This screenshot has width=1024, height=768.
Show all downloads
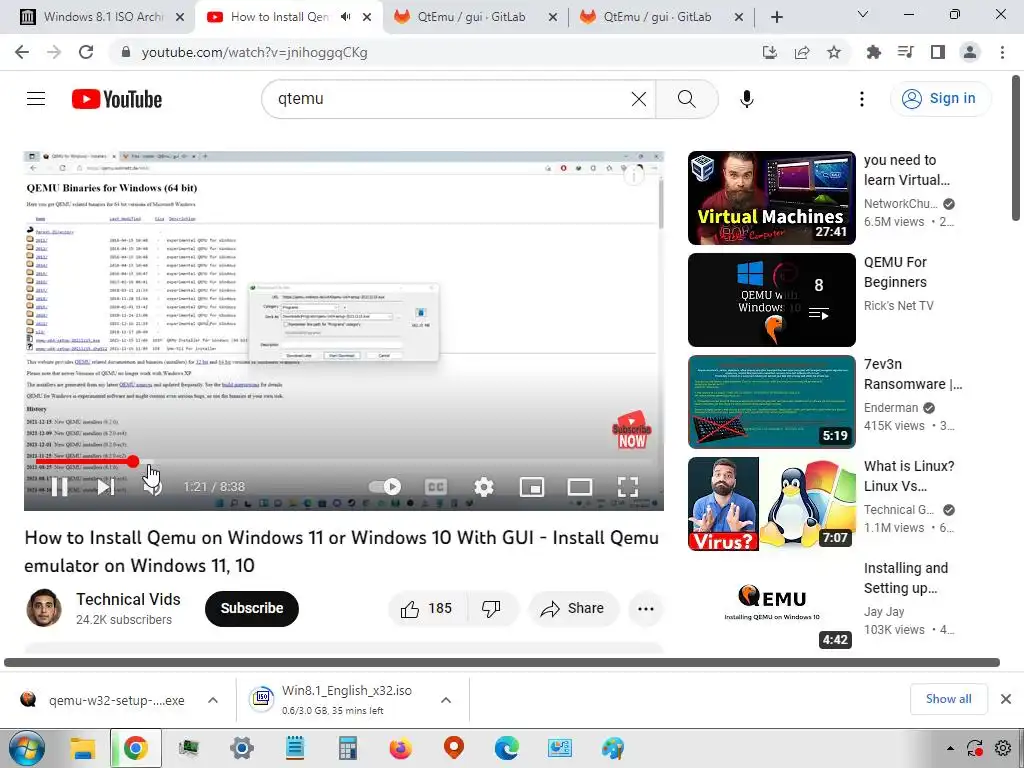coord(948,699)
